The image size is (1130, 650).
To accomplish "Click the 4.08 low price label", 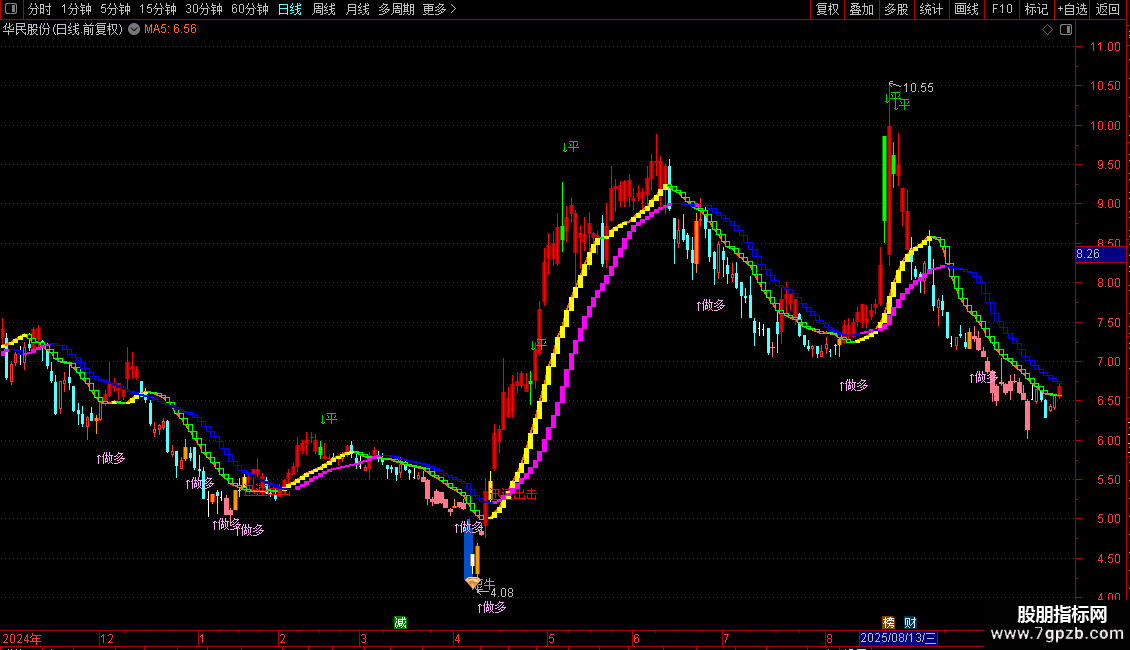I will pos(502,593).
